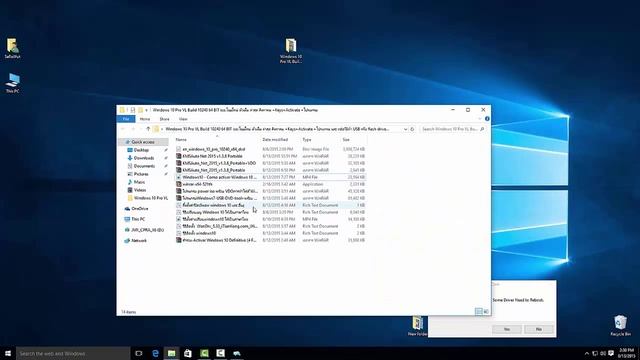Open Videos in navigation pane
Image resolution: width=640 pixels, height=360 pixels.
click(x=140, y=190)
